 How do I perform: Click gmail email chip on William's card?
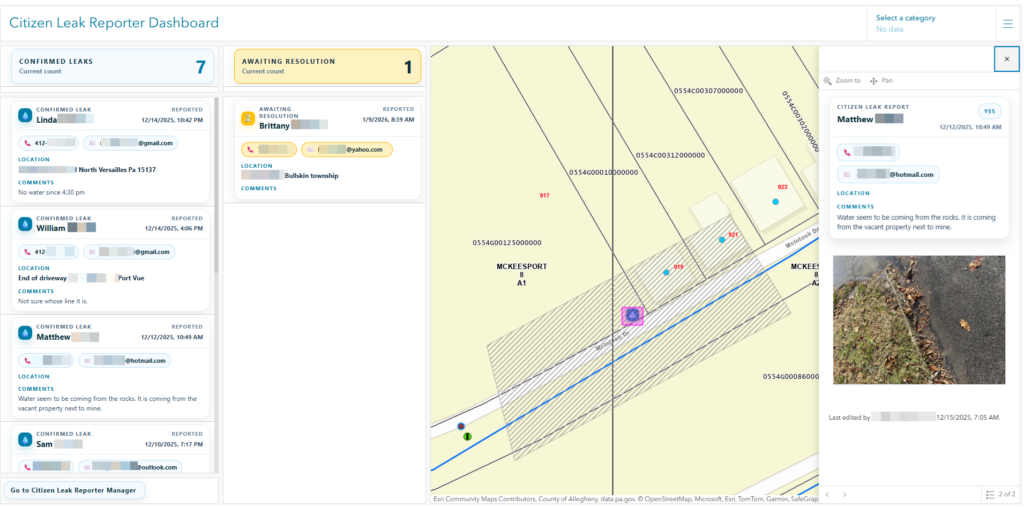click(129, 252)
